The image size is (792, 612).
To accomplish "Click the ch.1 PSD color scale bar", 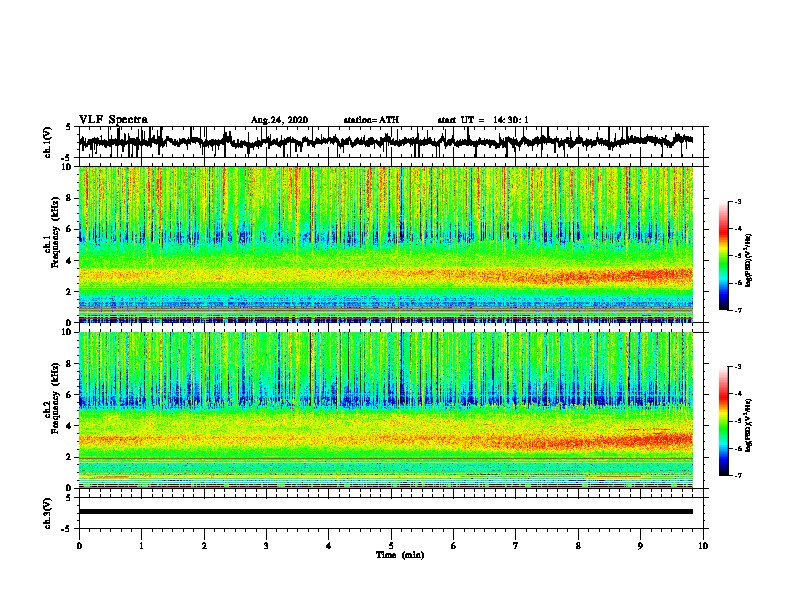I will [x=723, y=256].
